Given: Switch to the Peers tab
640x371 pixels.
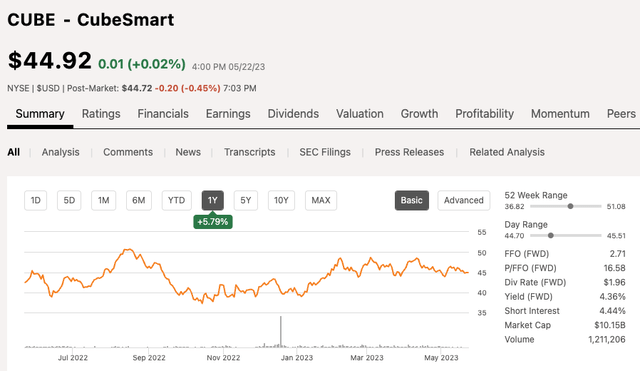Looking at the screenshot, I should click(x=621, y=114).
